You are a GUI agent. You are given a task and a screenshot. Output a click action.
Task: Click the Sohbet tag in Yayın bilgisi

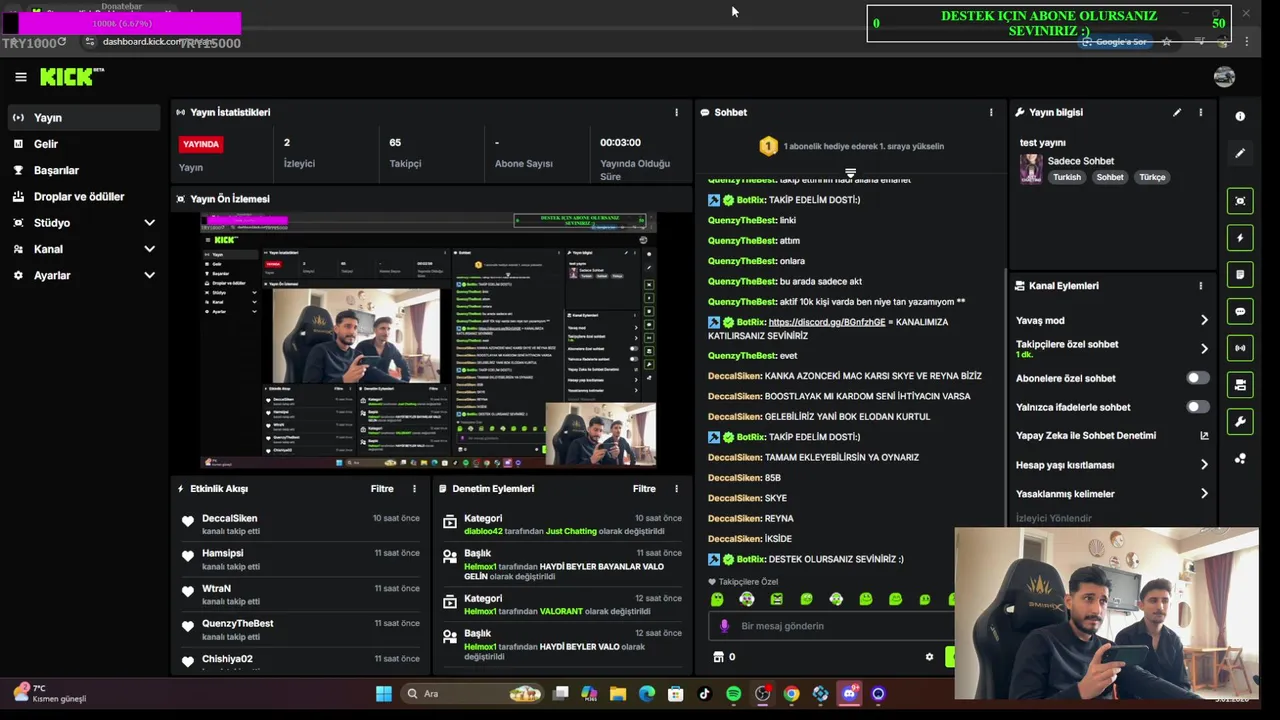tap(1110, 177)
